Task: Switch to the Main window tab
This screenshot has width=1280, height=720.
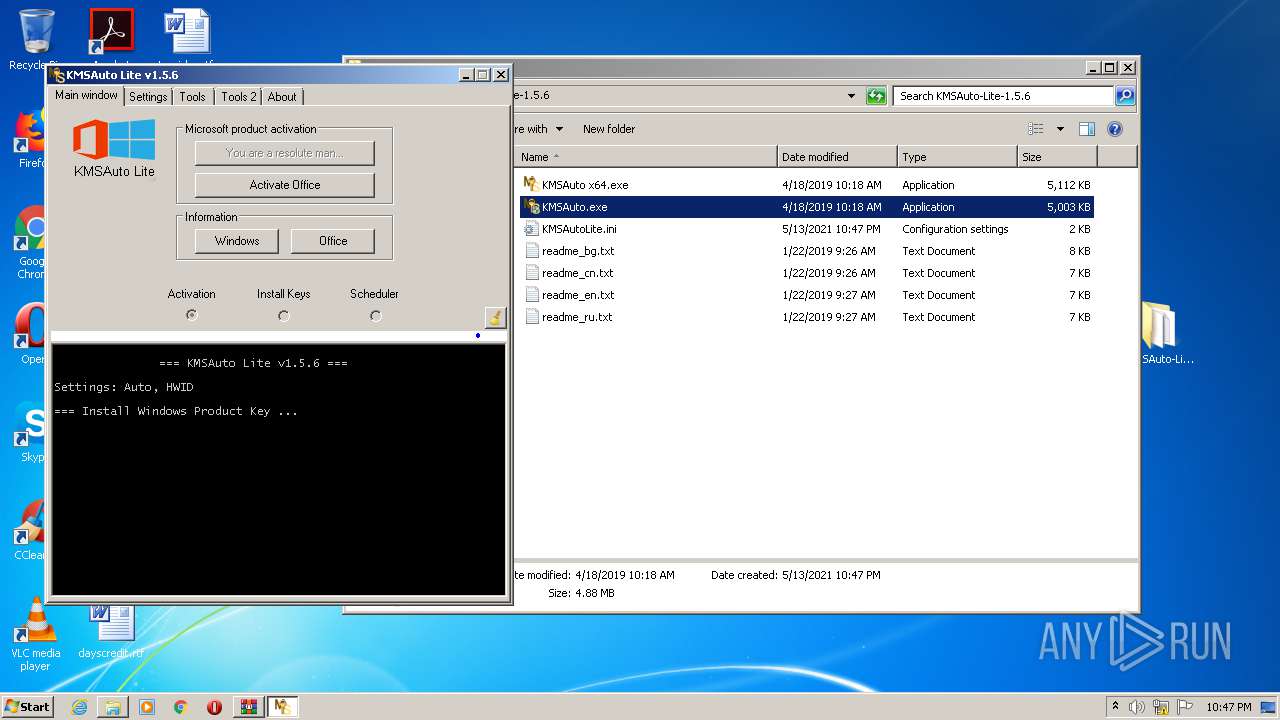Action: (86, 95)
